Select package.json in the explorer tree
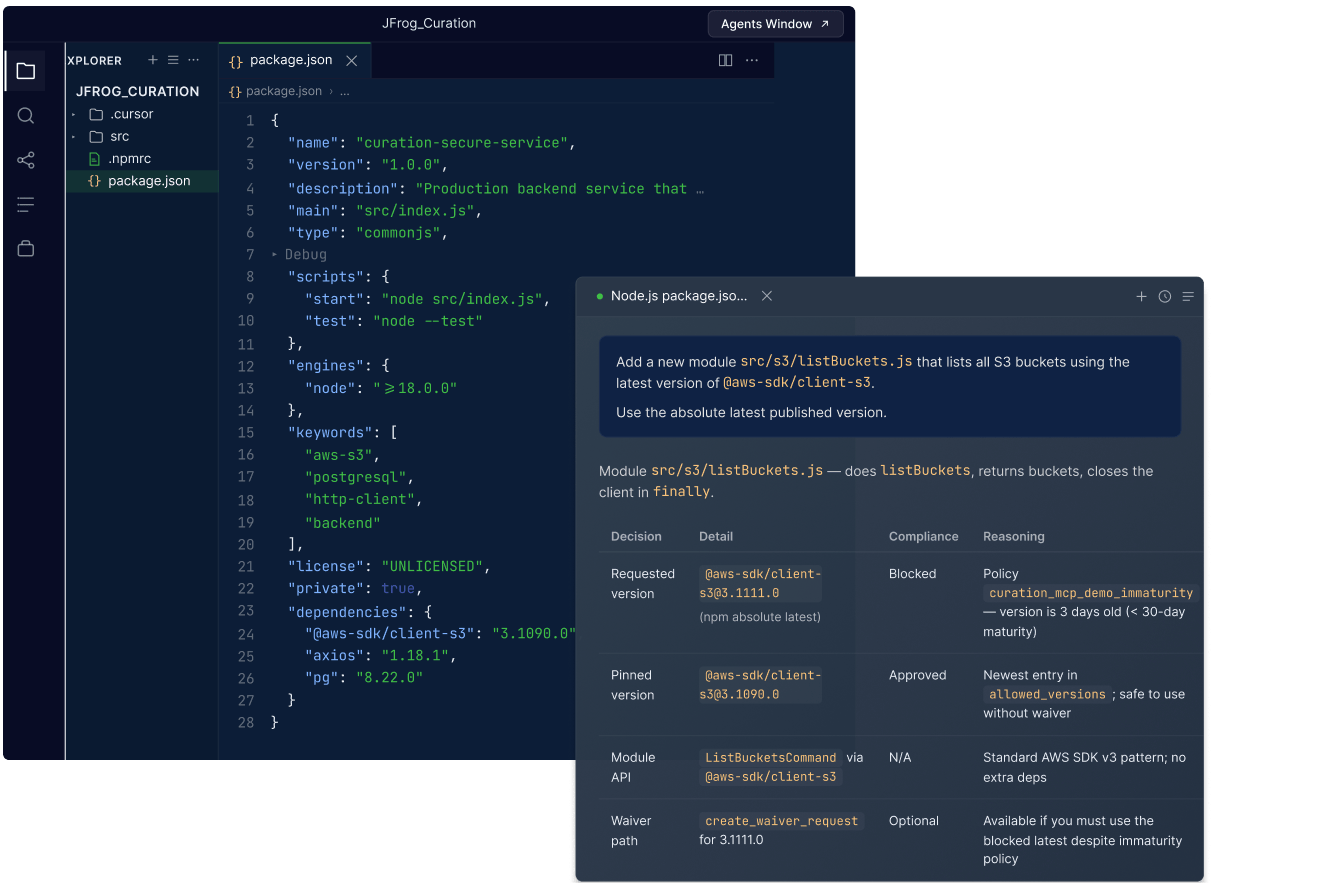Image resolution: width=1328 pixels, height=886 pixels. click(142, 181)
